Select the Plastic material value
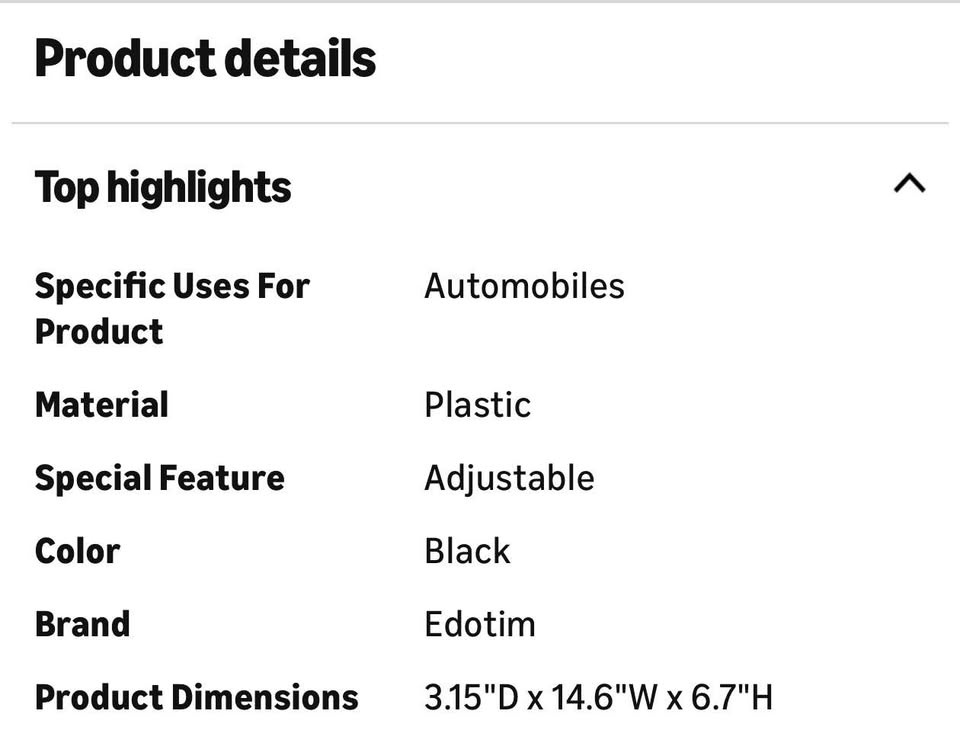This screenshot has height=730, width=960. (477, 405)
